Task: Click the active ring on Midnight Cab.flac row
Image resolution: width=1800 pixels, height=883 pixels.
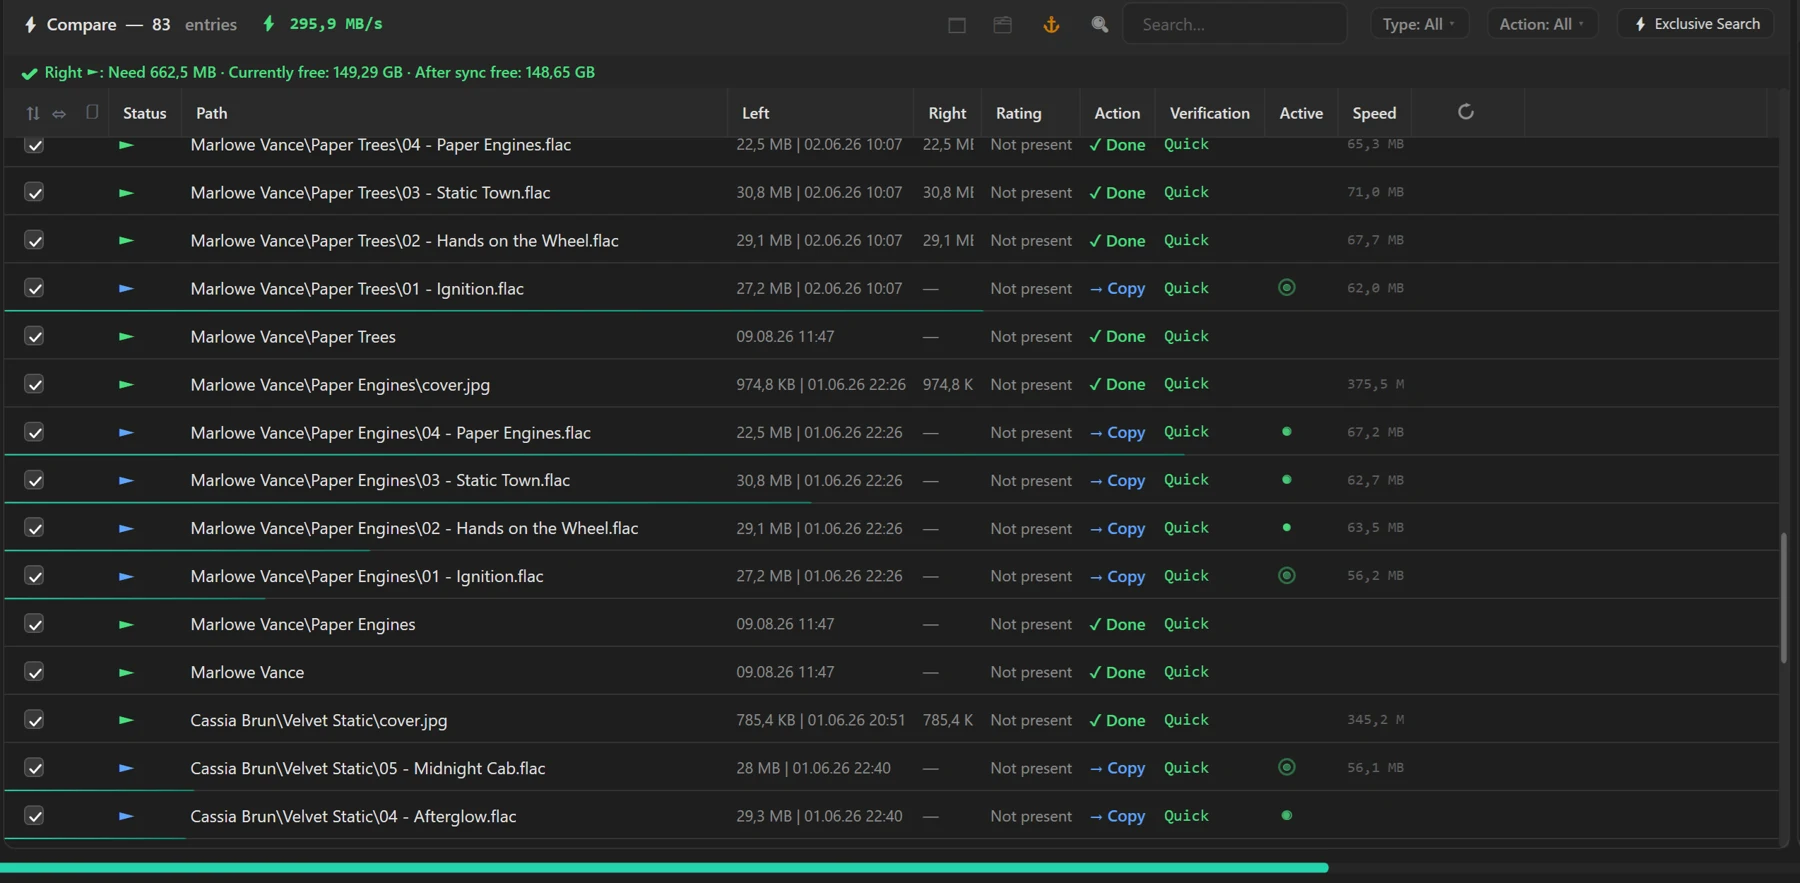Action: [x=1287, y=768]
